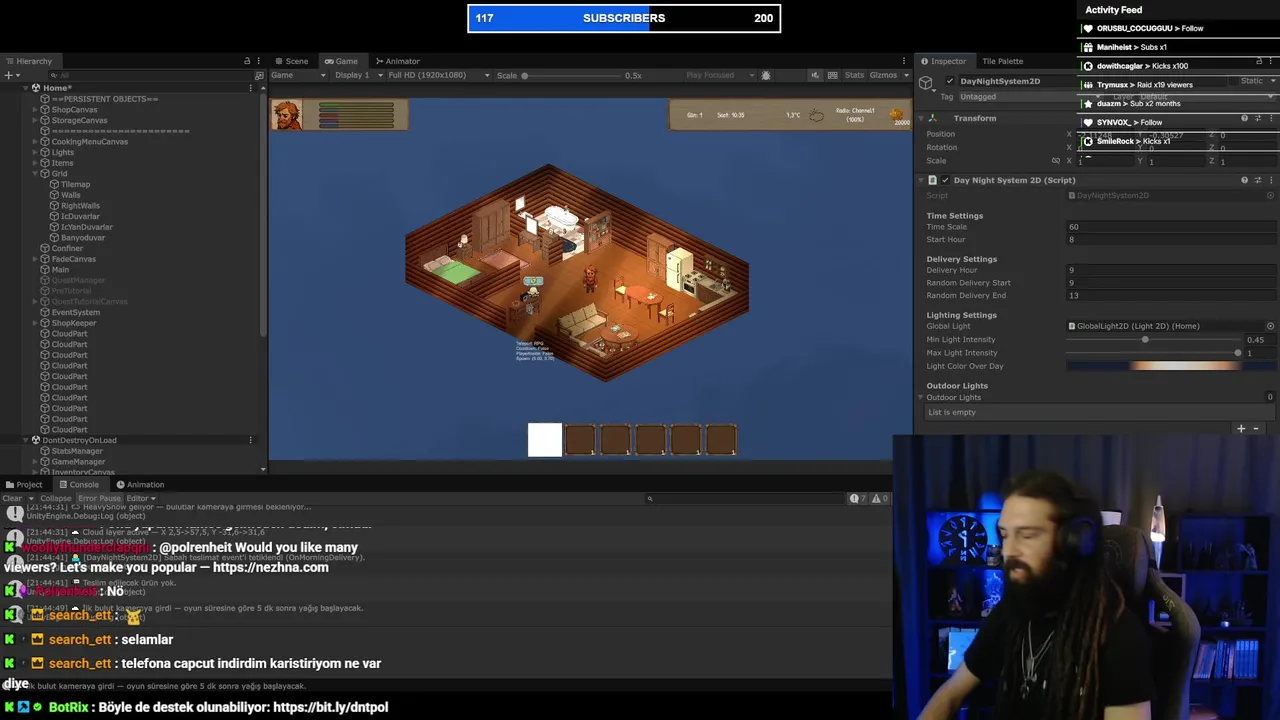Open help for Day Night System 2D component
Screen dimensions: 1280x720
[x=1245, y=180]
